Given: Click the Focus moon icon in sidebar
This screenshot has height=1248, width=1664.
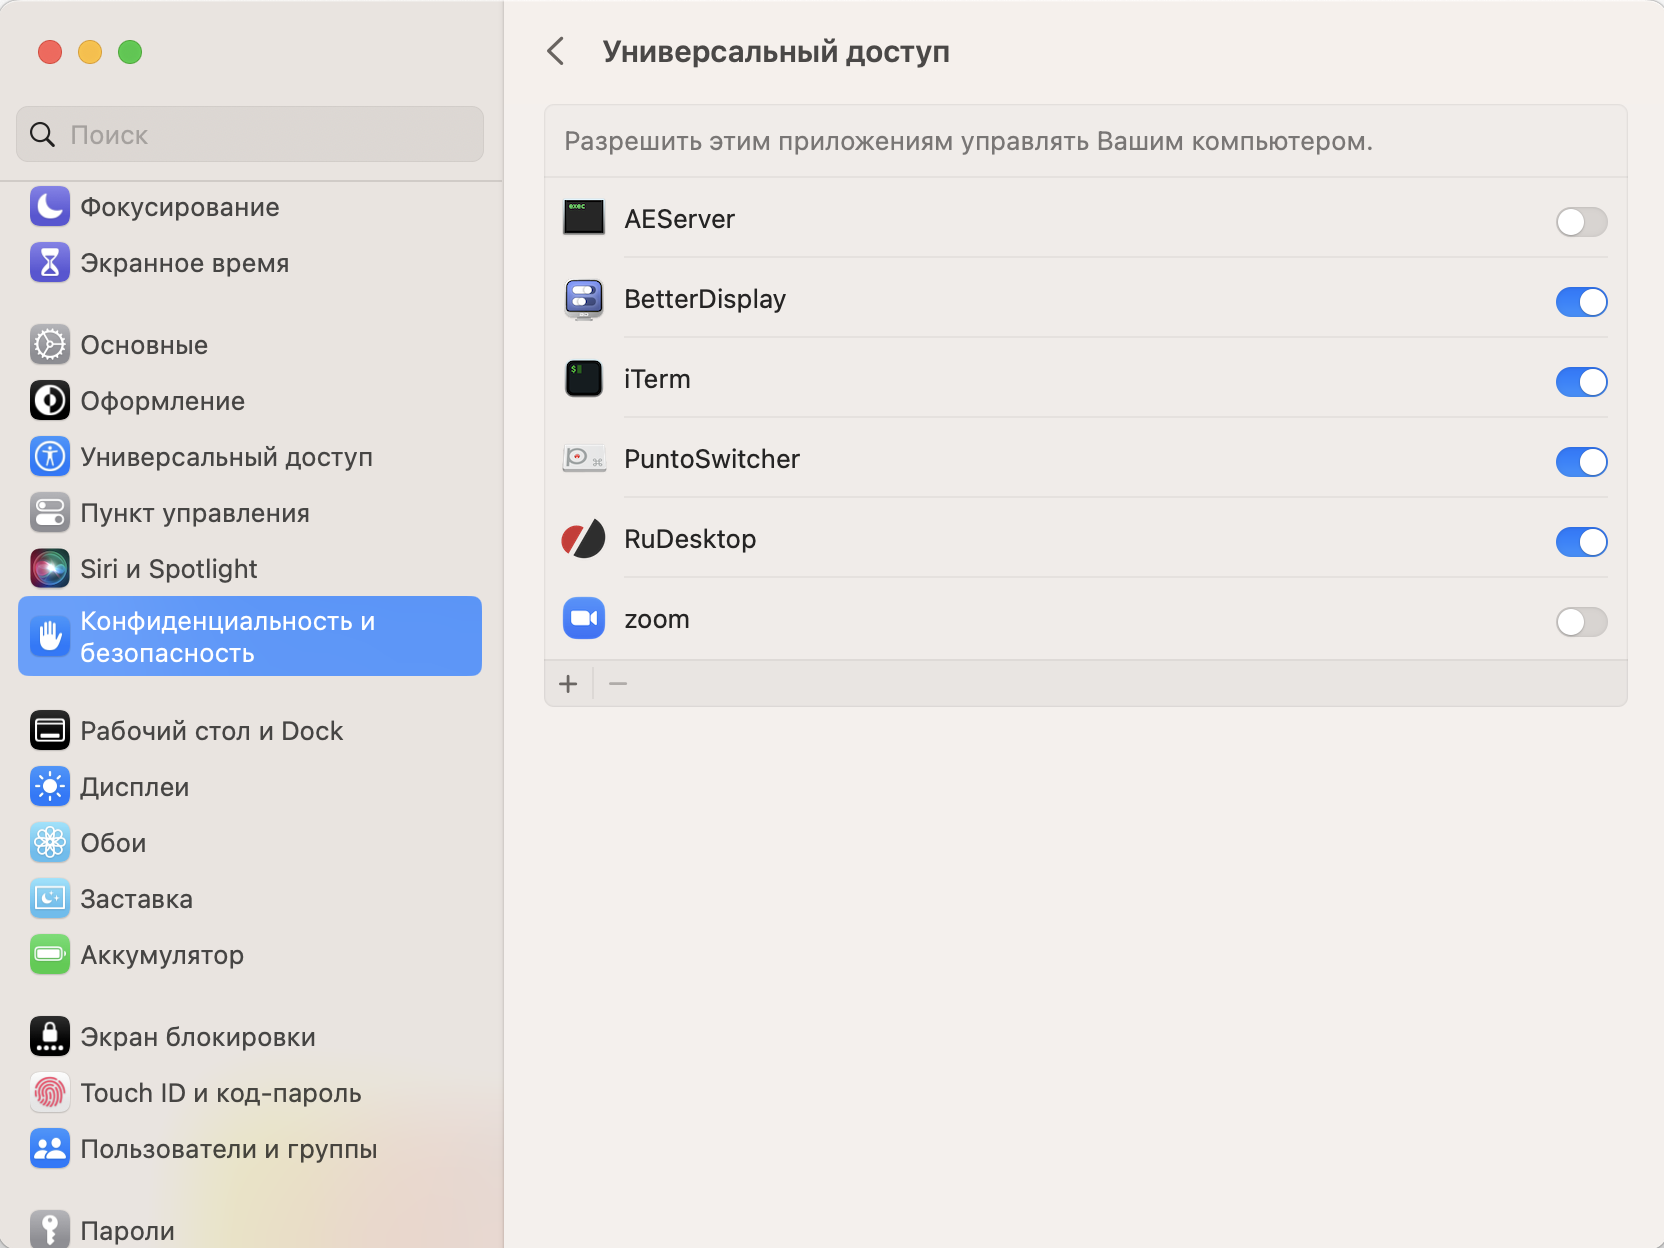Looking at the screenshot, I should click(49, 207).
